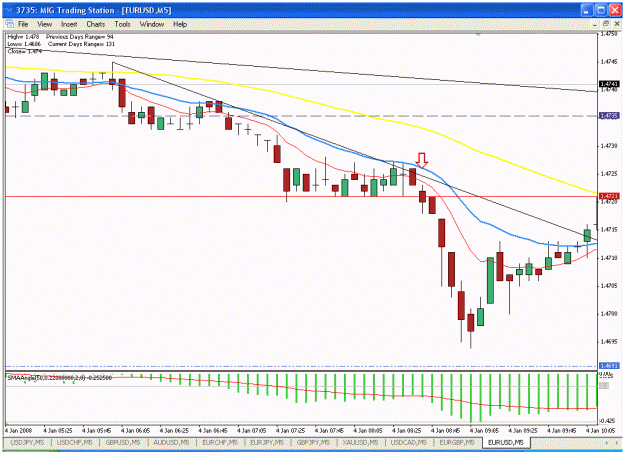This screenshot has width=625, height=452.
Task: Click the Current Days Range text
Action: pos(81,44)
